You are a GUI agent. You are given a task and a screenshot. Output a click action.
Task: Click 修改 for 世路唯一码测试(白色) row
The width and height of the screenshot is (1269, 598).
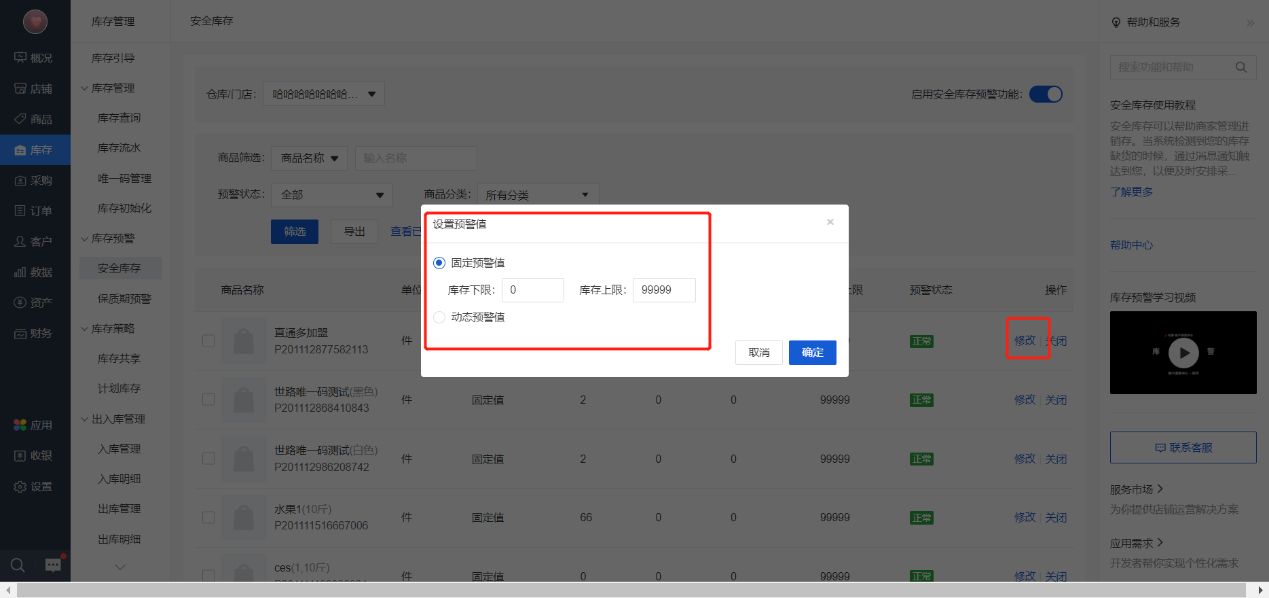pos(1025,458)
